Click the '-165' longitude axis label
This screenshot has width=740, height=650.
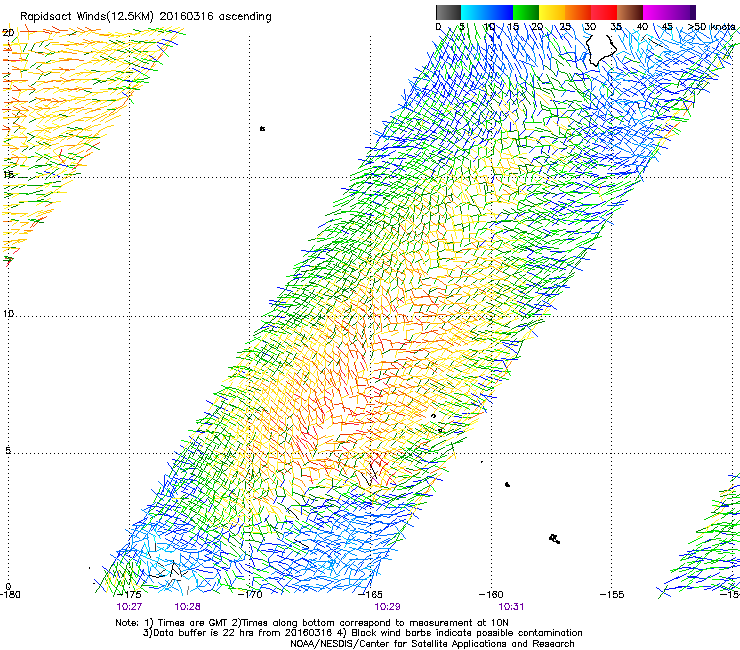370,594
